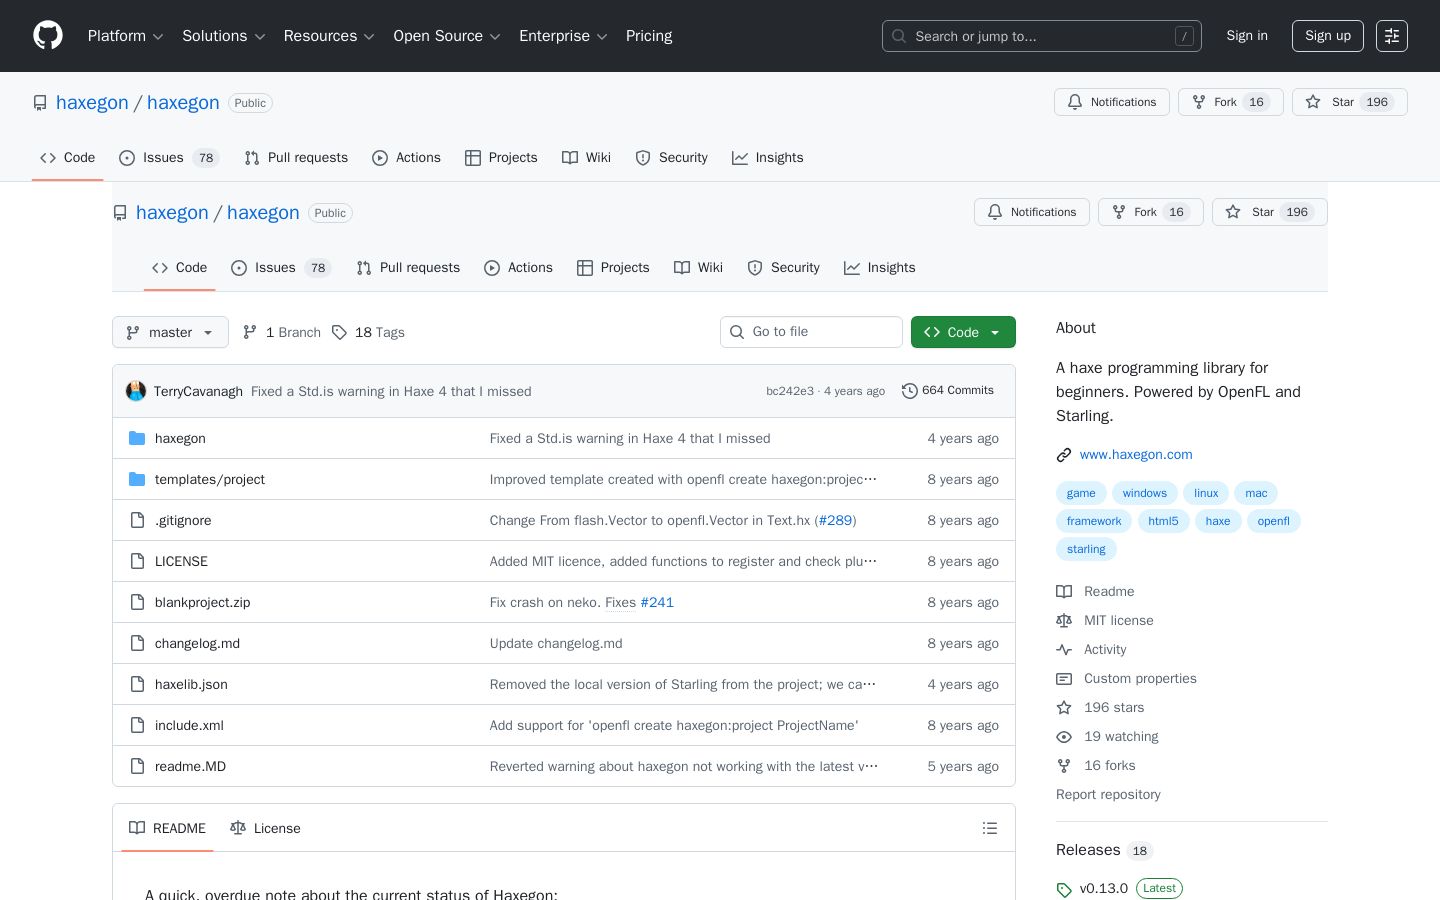Viewport: 1440px width, 900px height.
Task: Open the appearance settings icon beside Sign up
Action: click(x=1392, y=36)
